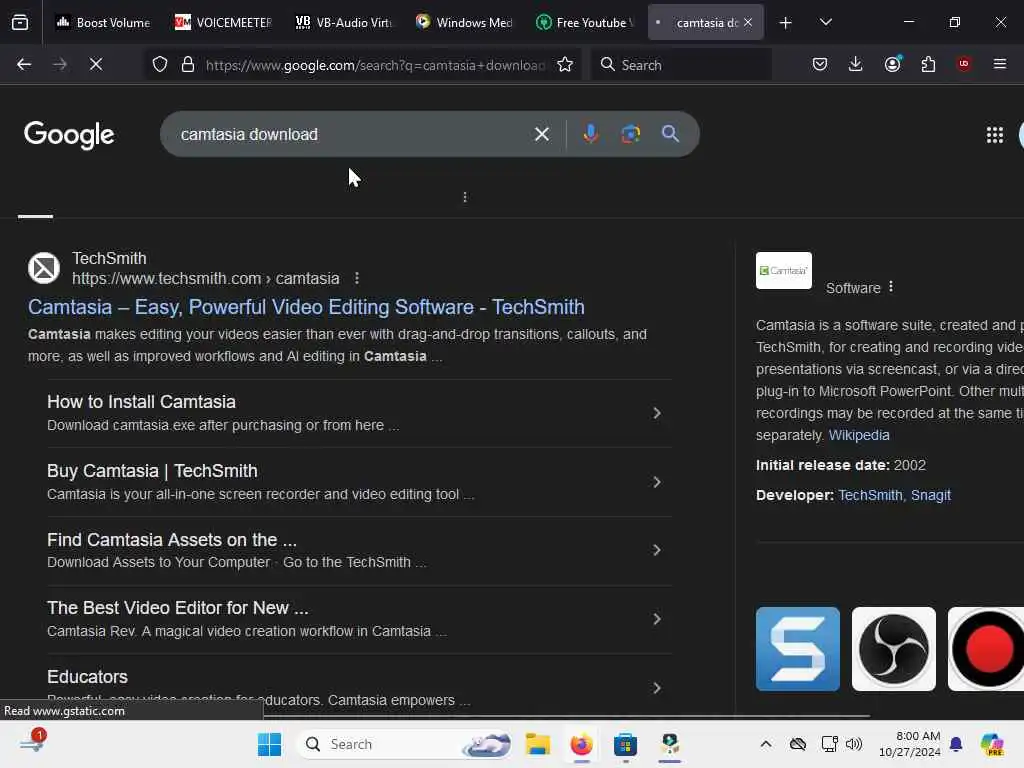
Task: Open the list all tabs dropdown
Action: click(825, 22)
